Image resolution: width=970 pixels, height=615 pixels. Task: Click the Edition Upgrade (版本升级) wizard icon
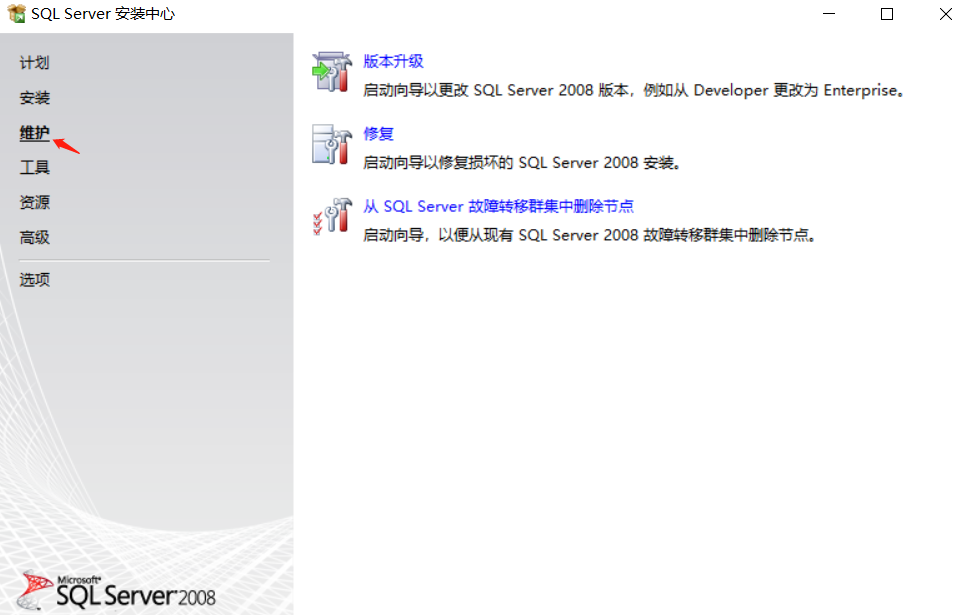[x=330, y=70]
